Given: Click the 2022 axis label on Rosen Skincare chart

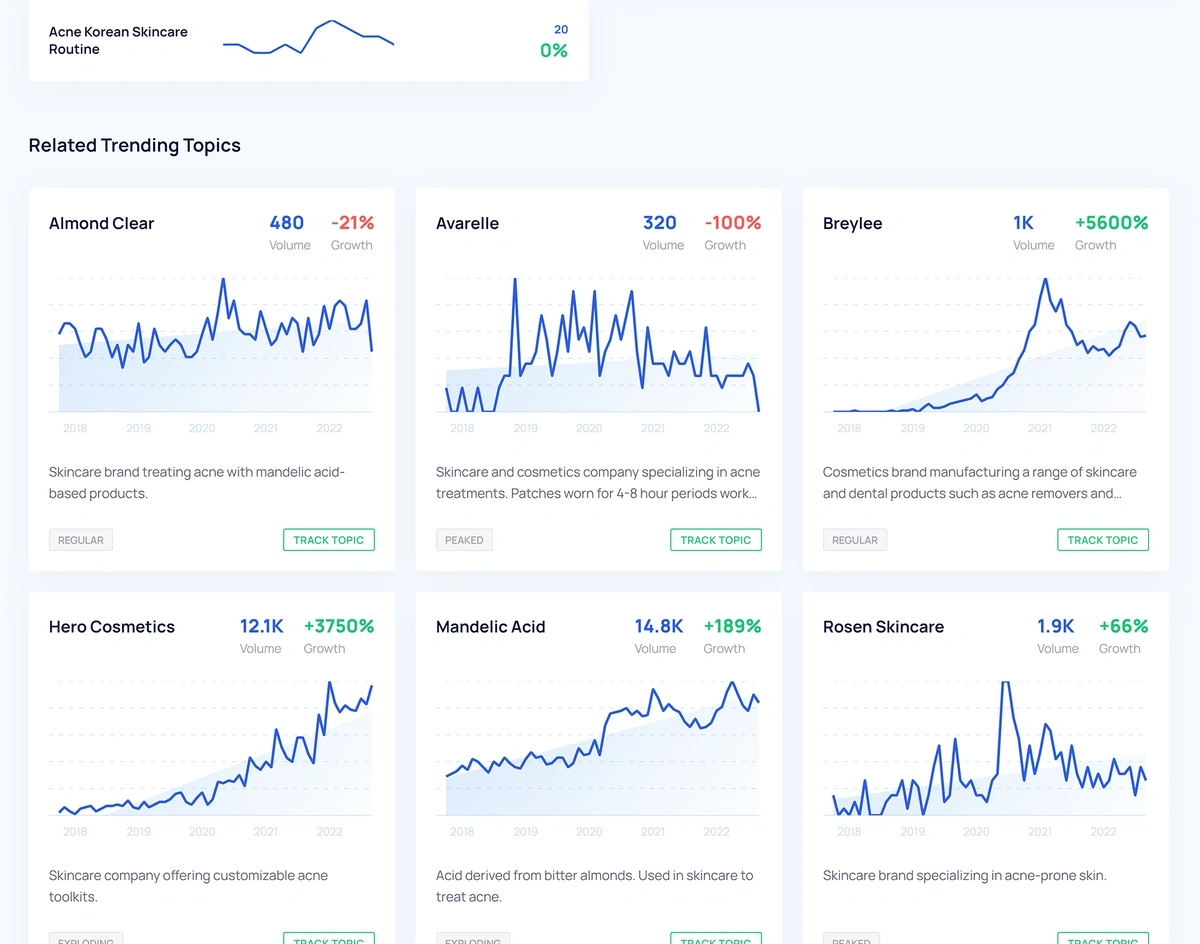Looking at the screenshot, I should click(x=1103, y=831).
